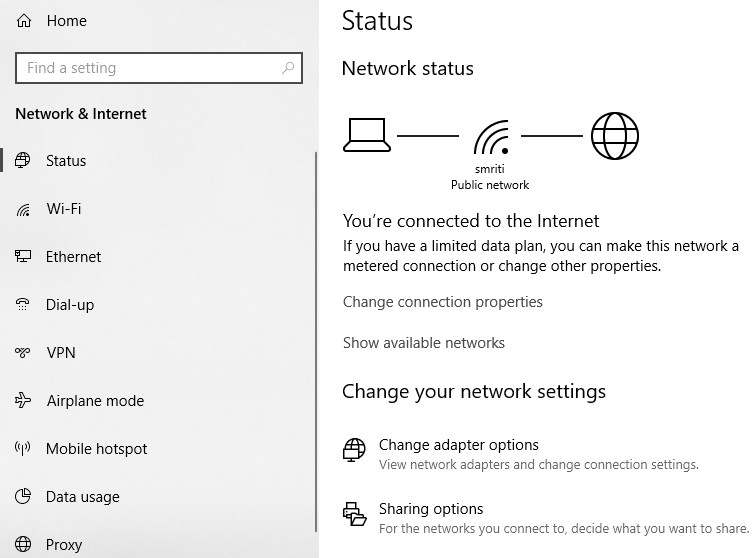
Task: Click the Proxy globe icon
Action: click(x=24, y=545)
